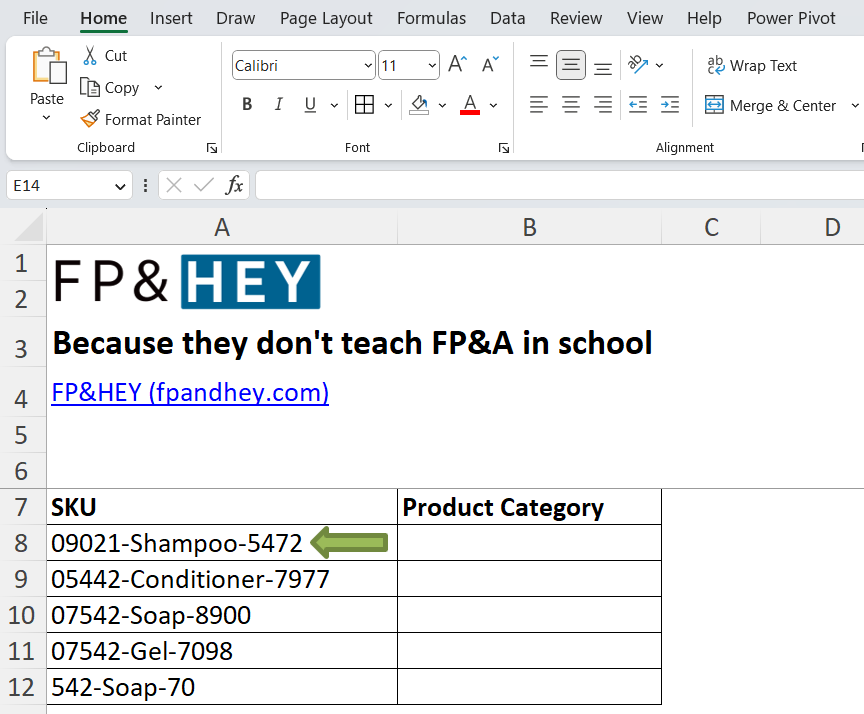The width and height of the screenshot is (864, 714).
Task: Expand the Merge & Center arrow
Action: tap(855, 105)
